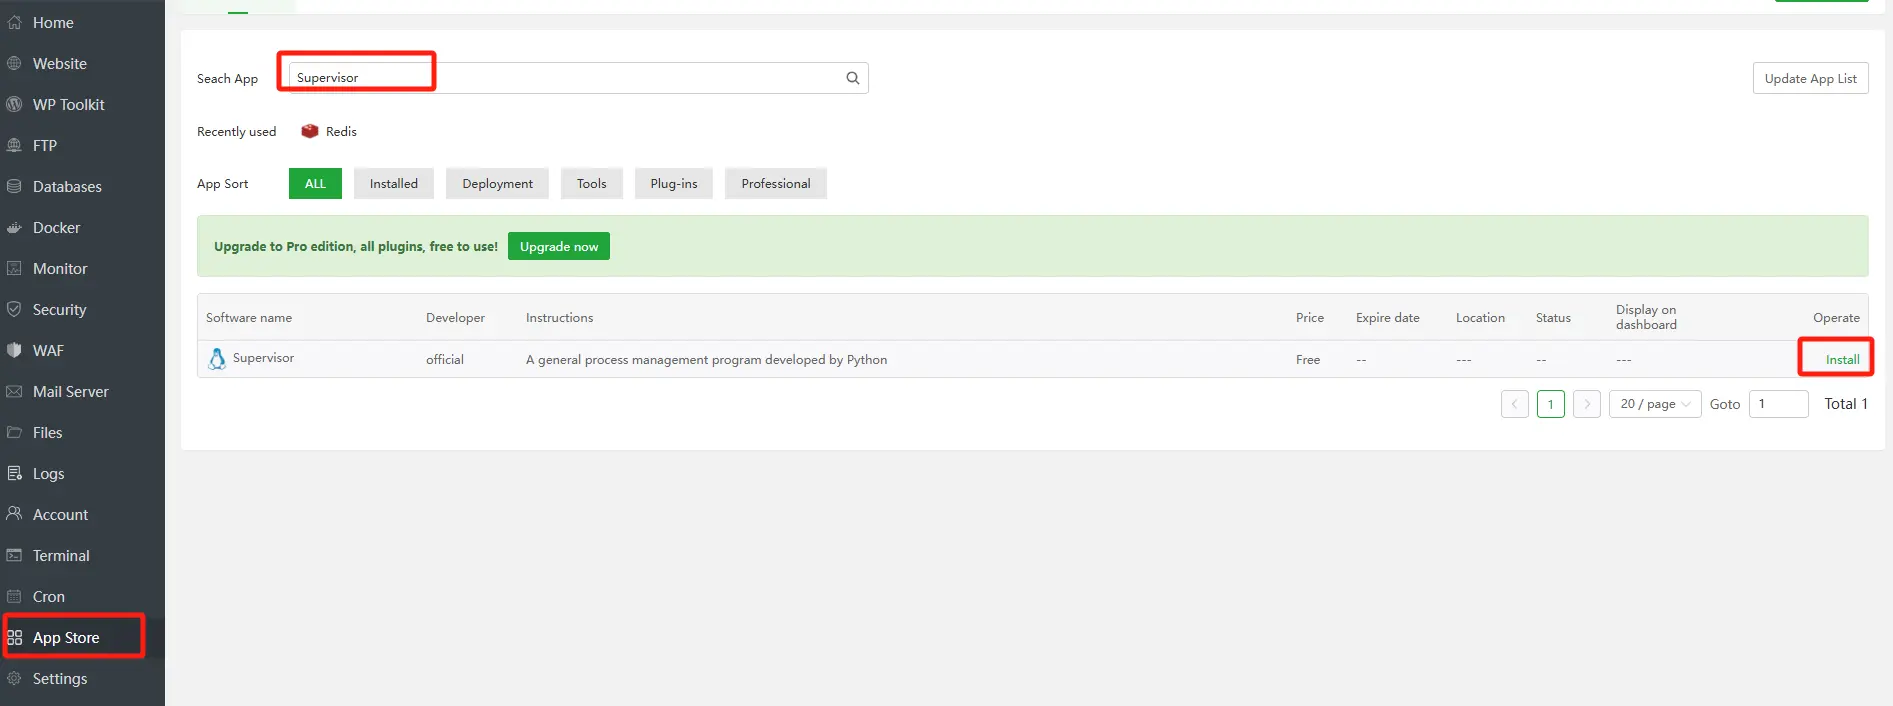The height and width of the screenshot is (706, 1893).
Task: Click the Developer column header
Action: pos(455,318)
